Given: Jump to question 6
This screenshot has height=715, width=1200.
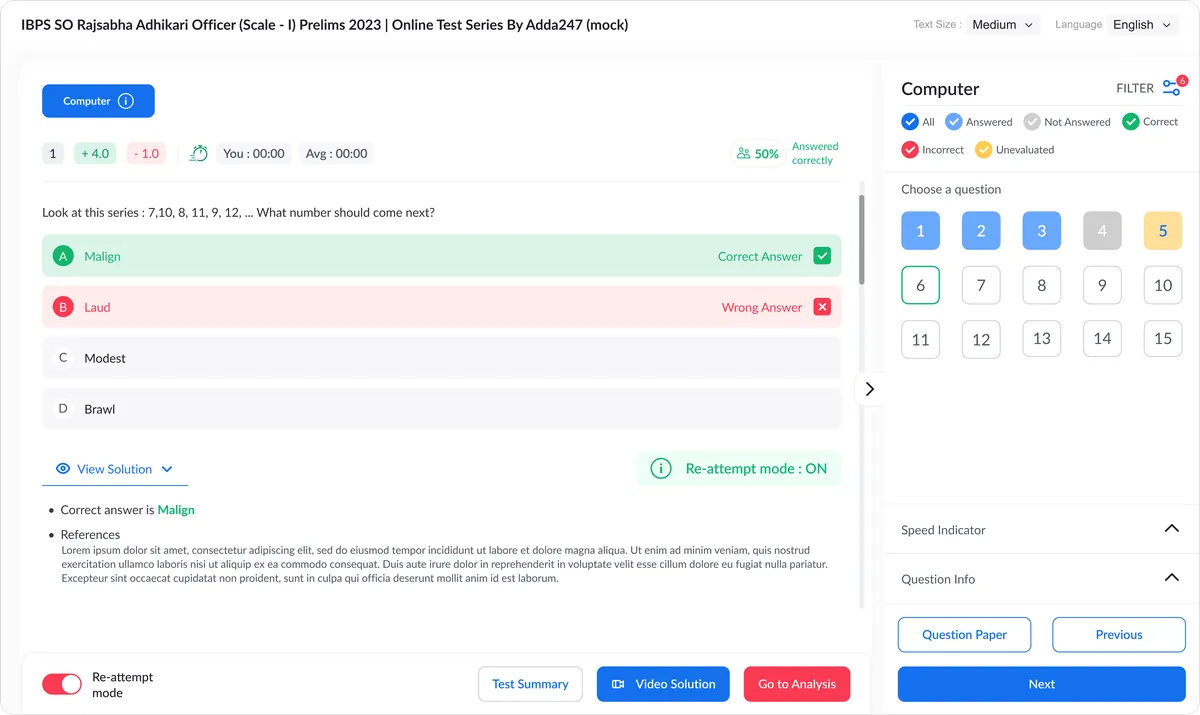Looking at the screenshot, I should tap(920, 285).
